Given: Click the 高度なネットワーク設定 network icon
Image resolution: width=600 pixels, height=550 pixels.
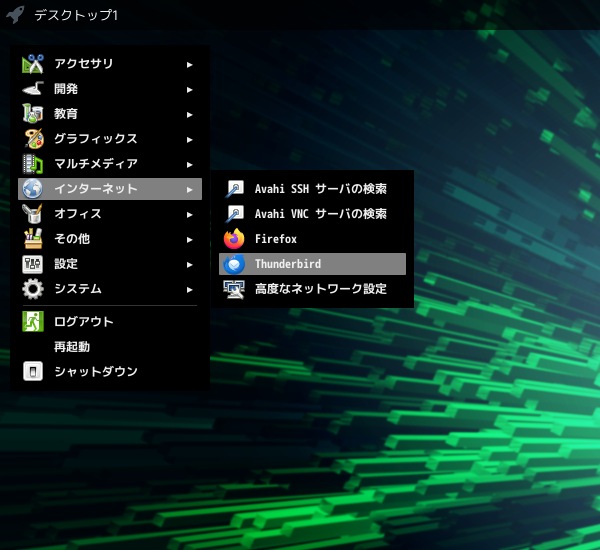Looking at the screenshot, I should [234, 289].
